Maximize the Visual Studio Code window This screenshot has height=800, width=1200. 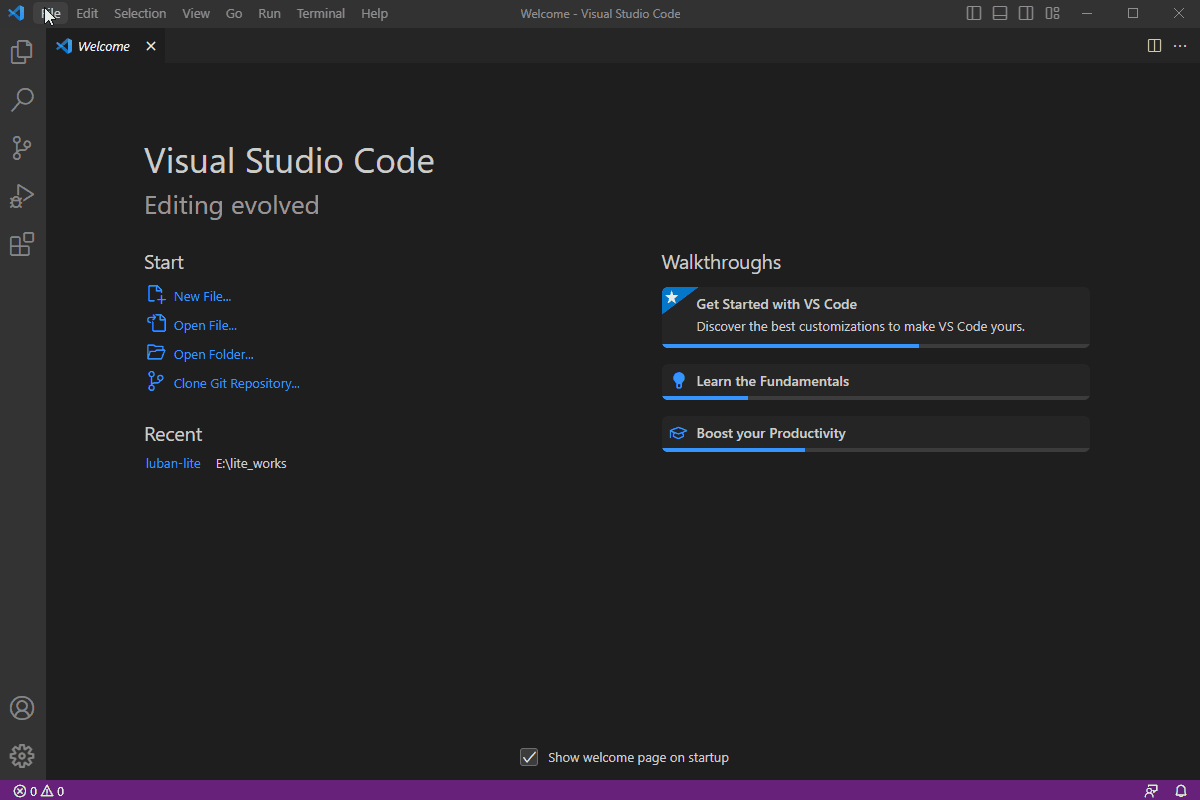click(1133, 13)
